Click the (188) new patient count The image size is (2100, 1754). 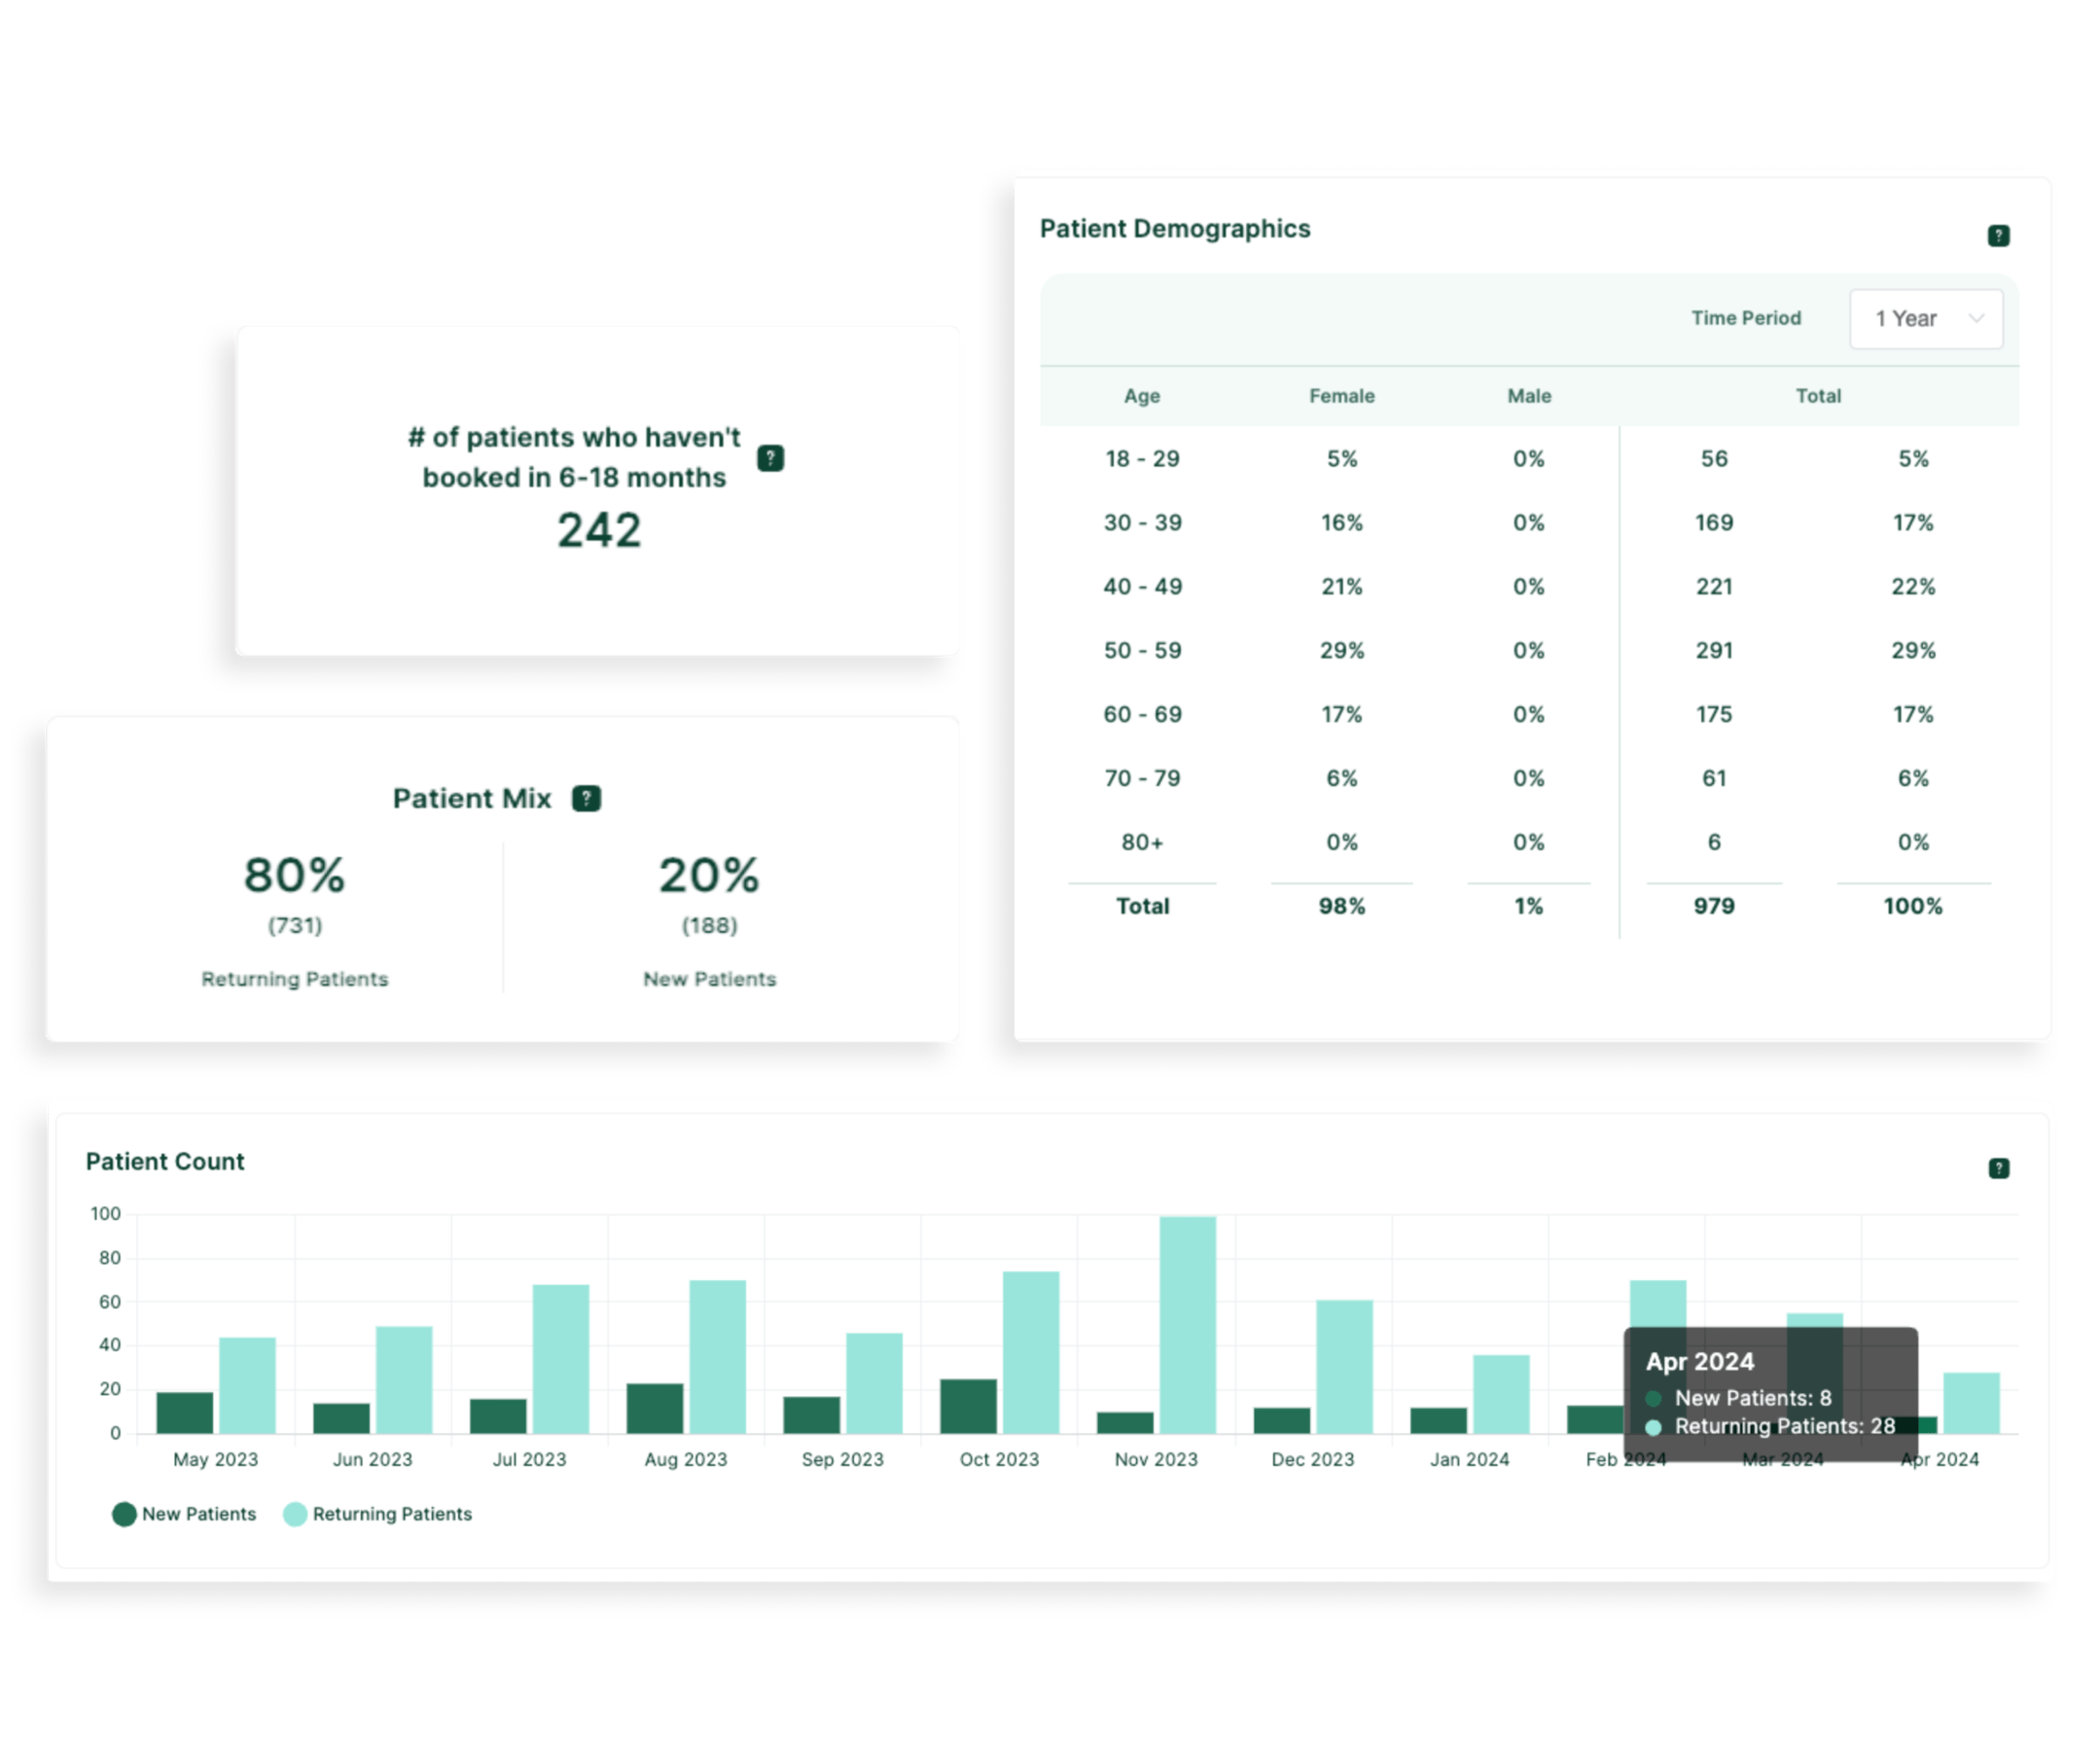[709, 926]
